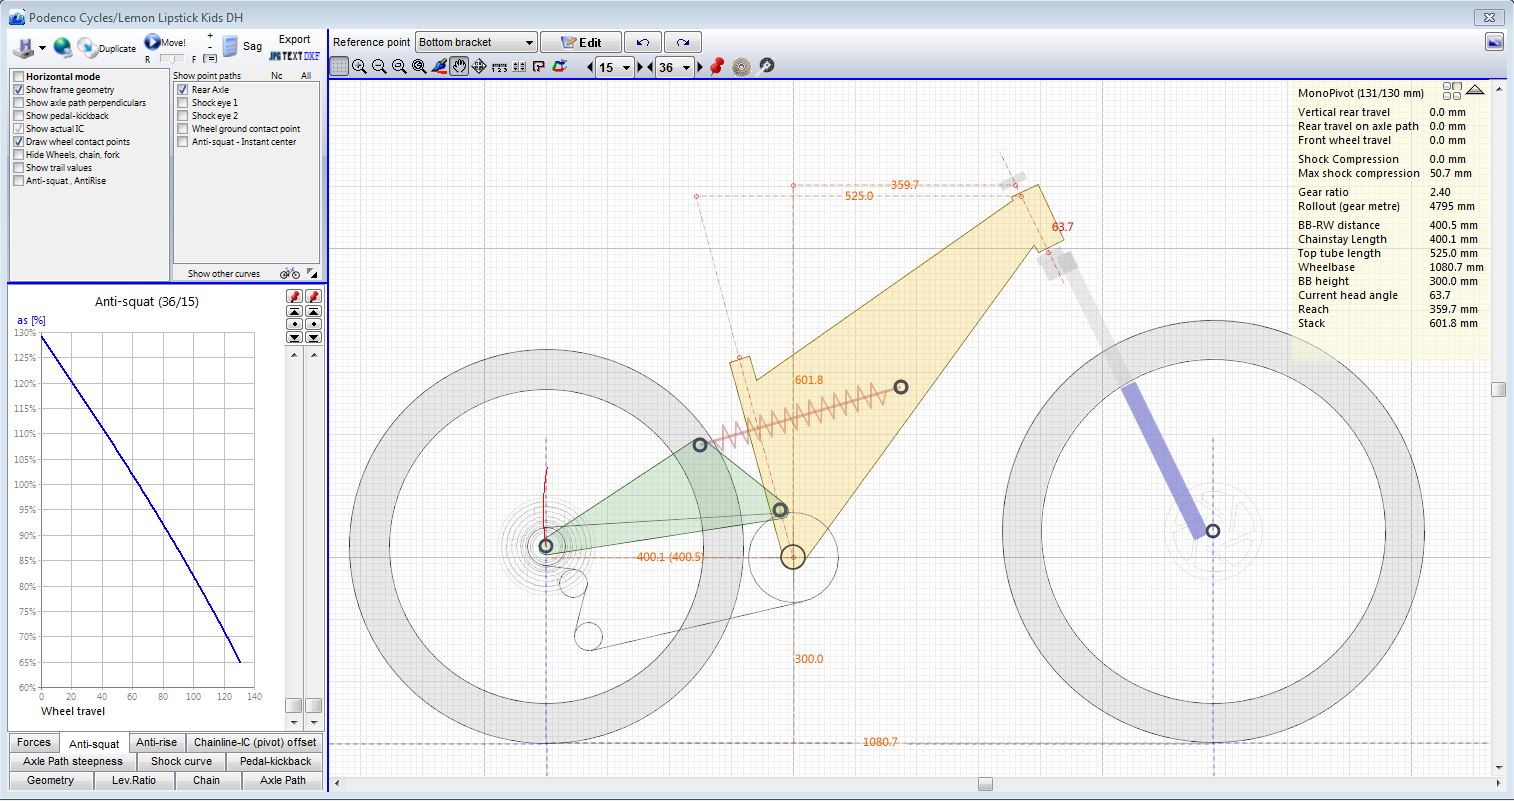Open Chainline-IC (pivot) offset tab

pyautogui.click(x=255, y=742)
